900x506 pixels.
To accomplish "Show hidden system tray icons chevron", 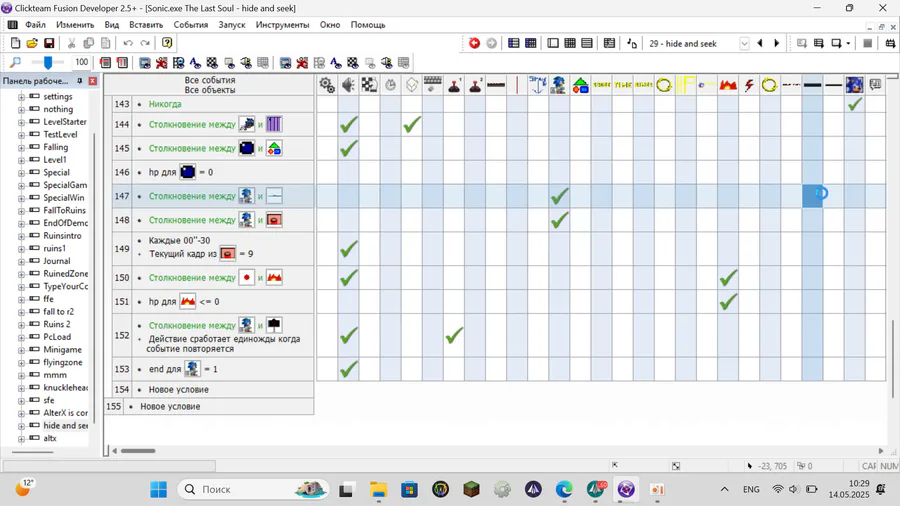I will click(724, 489).
